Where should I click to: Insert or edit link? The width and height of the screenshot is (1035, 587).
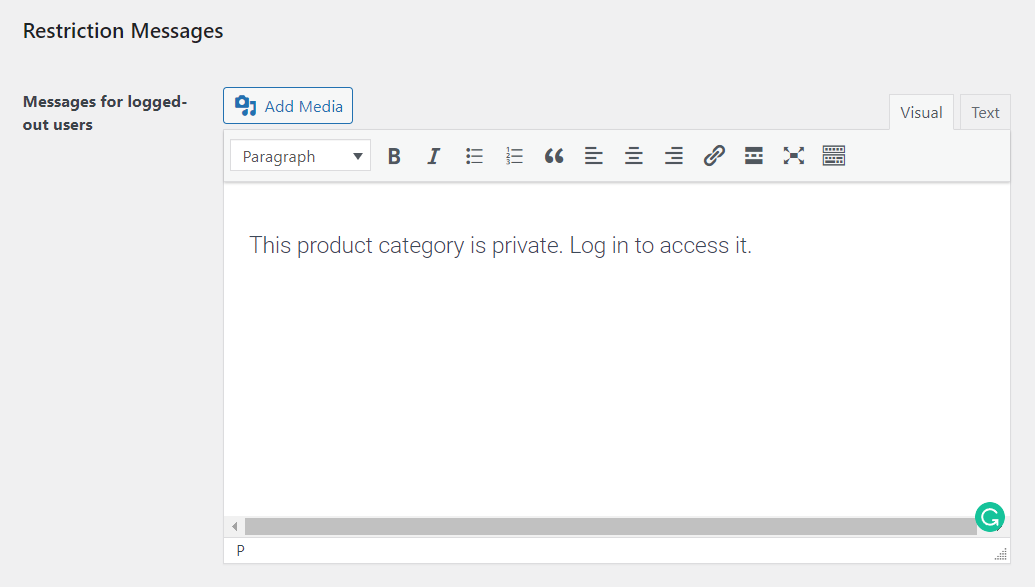click(714, 156)
